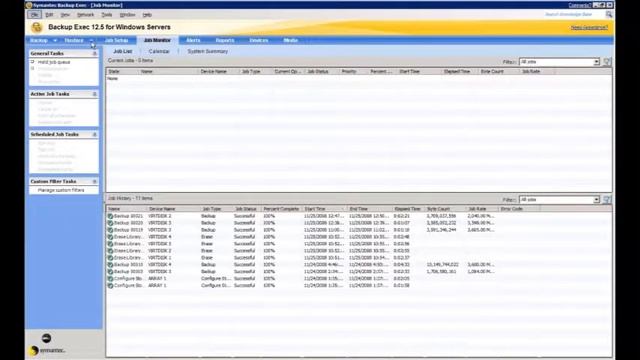
Task: Switch to the Job Setup tab
Action: [116, 40]
